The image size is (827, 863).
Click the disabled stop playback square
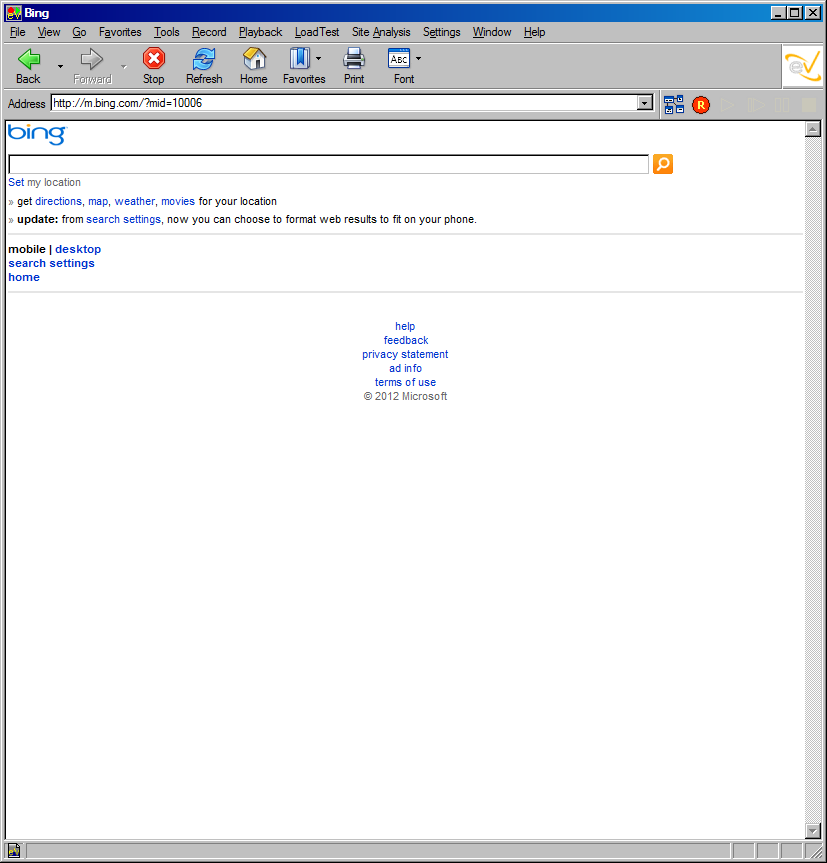pos(809,105)
